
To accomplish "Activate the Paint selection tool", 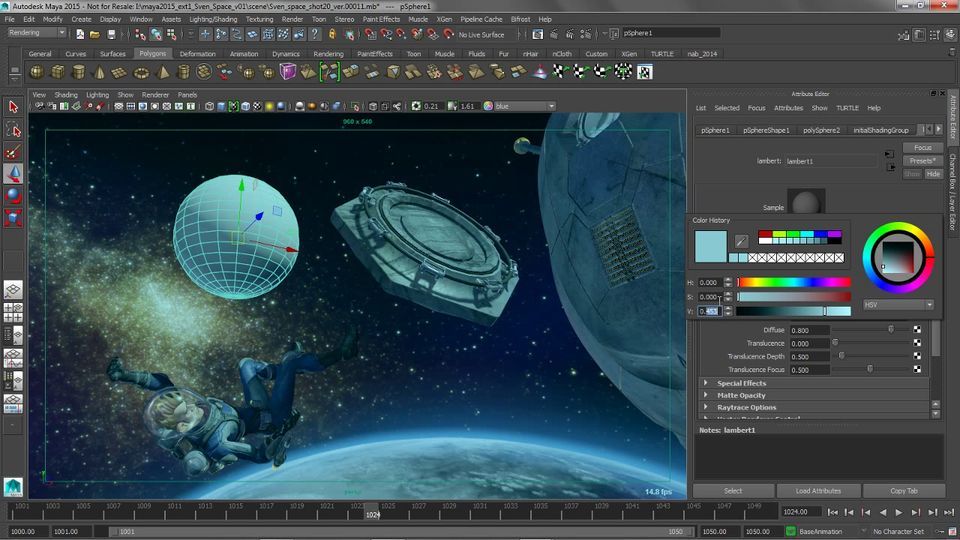I will [13, 151].
